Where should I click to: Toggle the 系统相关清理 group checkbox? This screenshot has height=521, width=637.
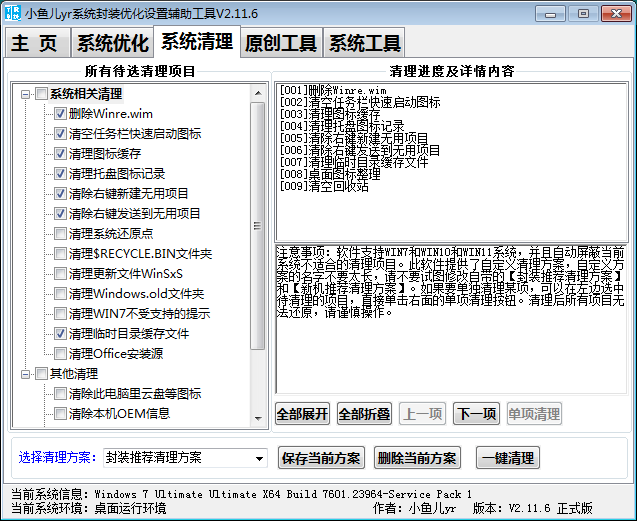pyautogui.click(x=41, y=94)
